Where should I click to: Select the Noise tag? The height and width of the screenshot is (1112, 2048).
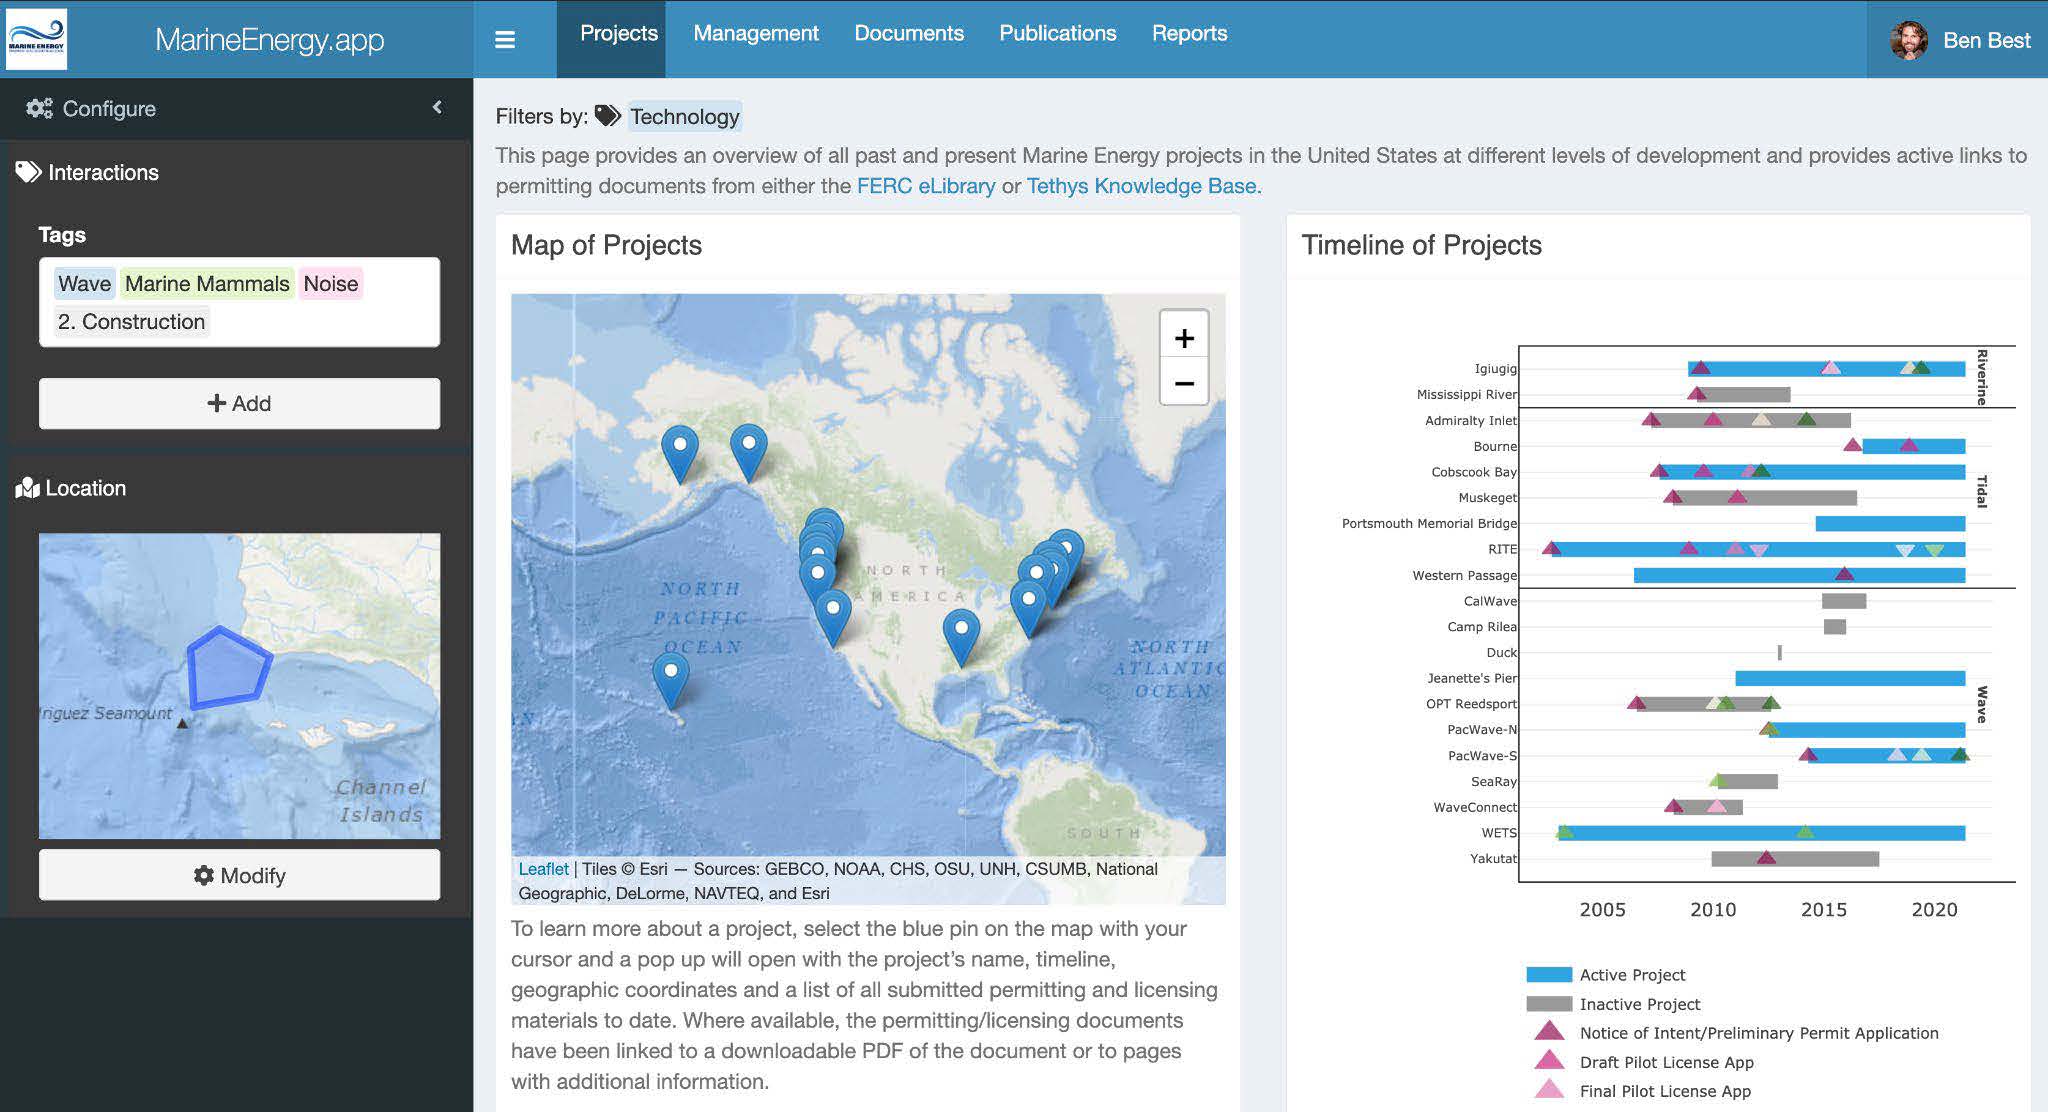(x=331, y=284)
